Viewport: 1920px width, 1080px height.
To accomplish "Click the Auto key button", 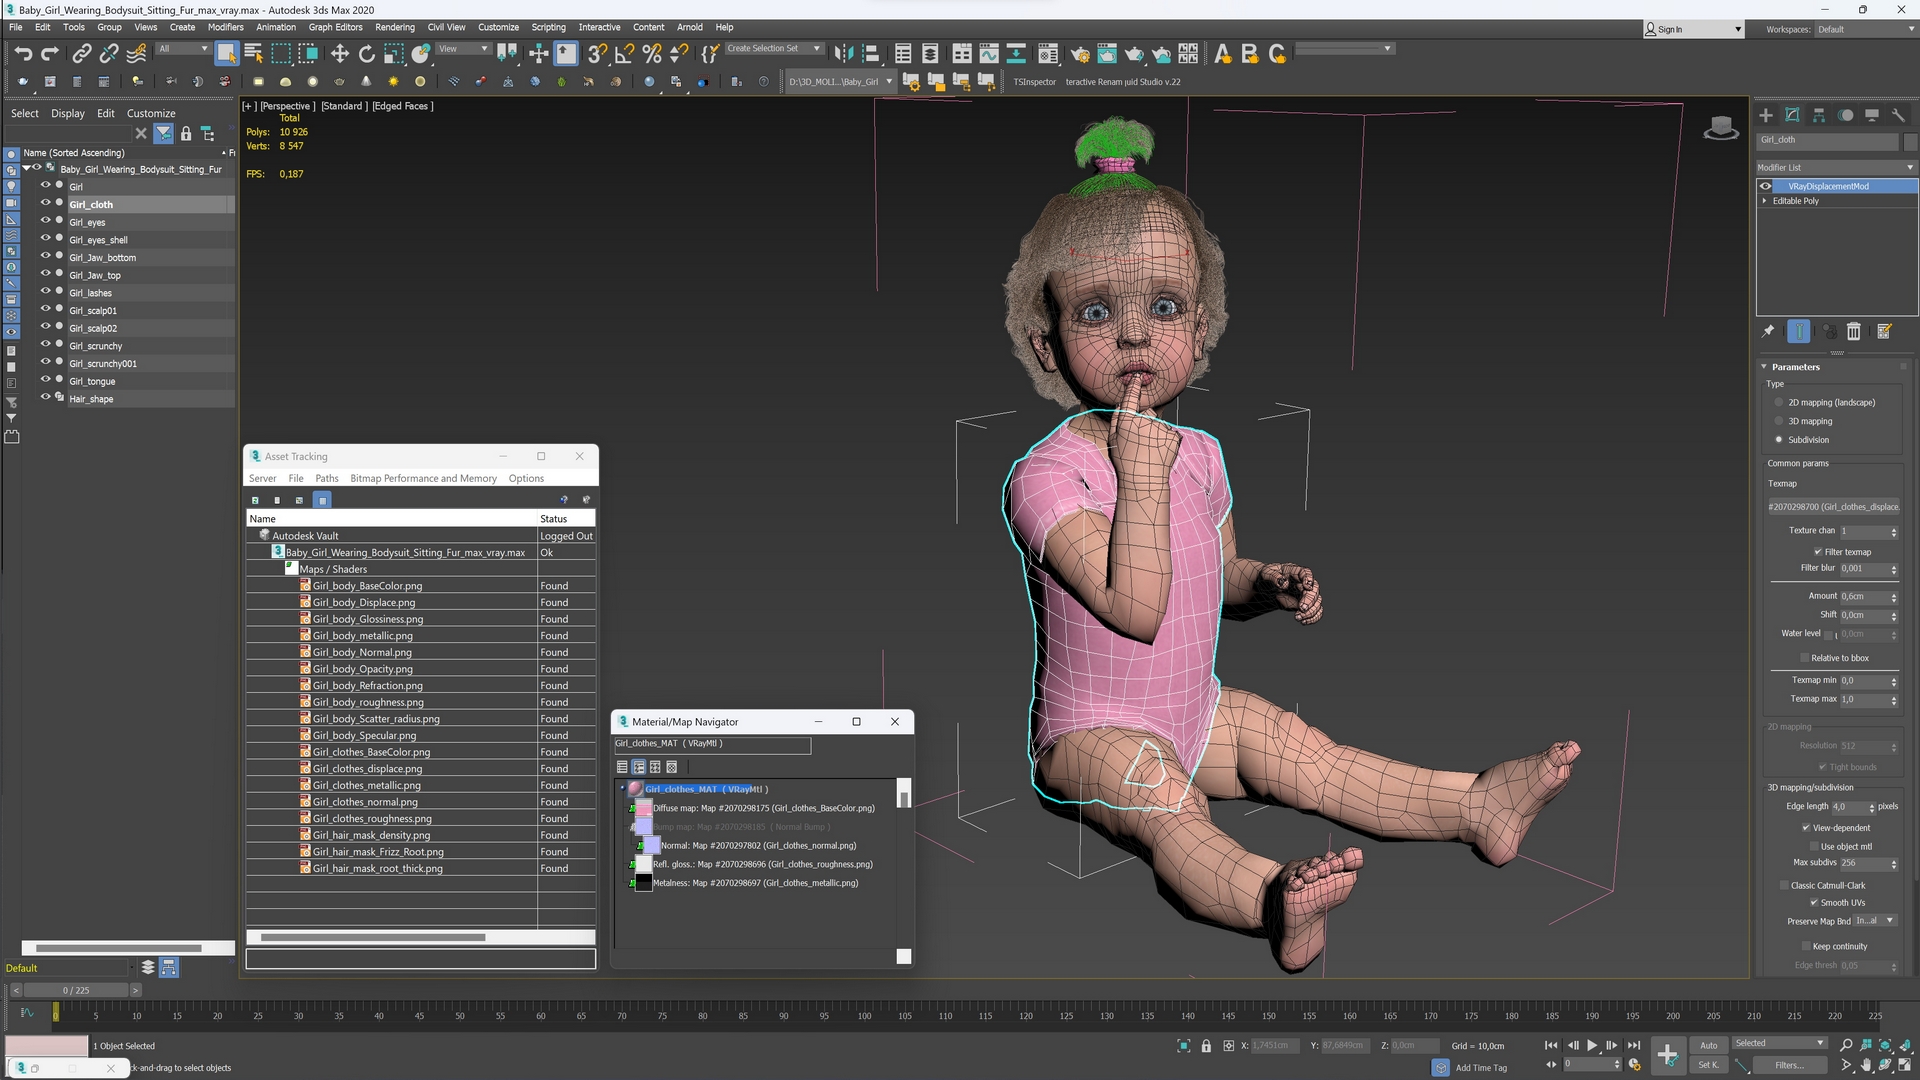I will pyautogui.click(x=1709, y=1046).
